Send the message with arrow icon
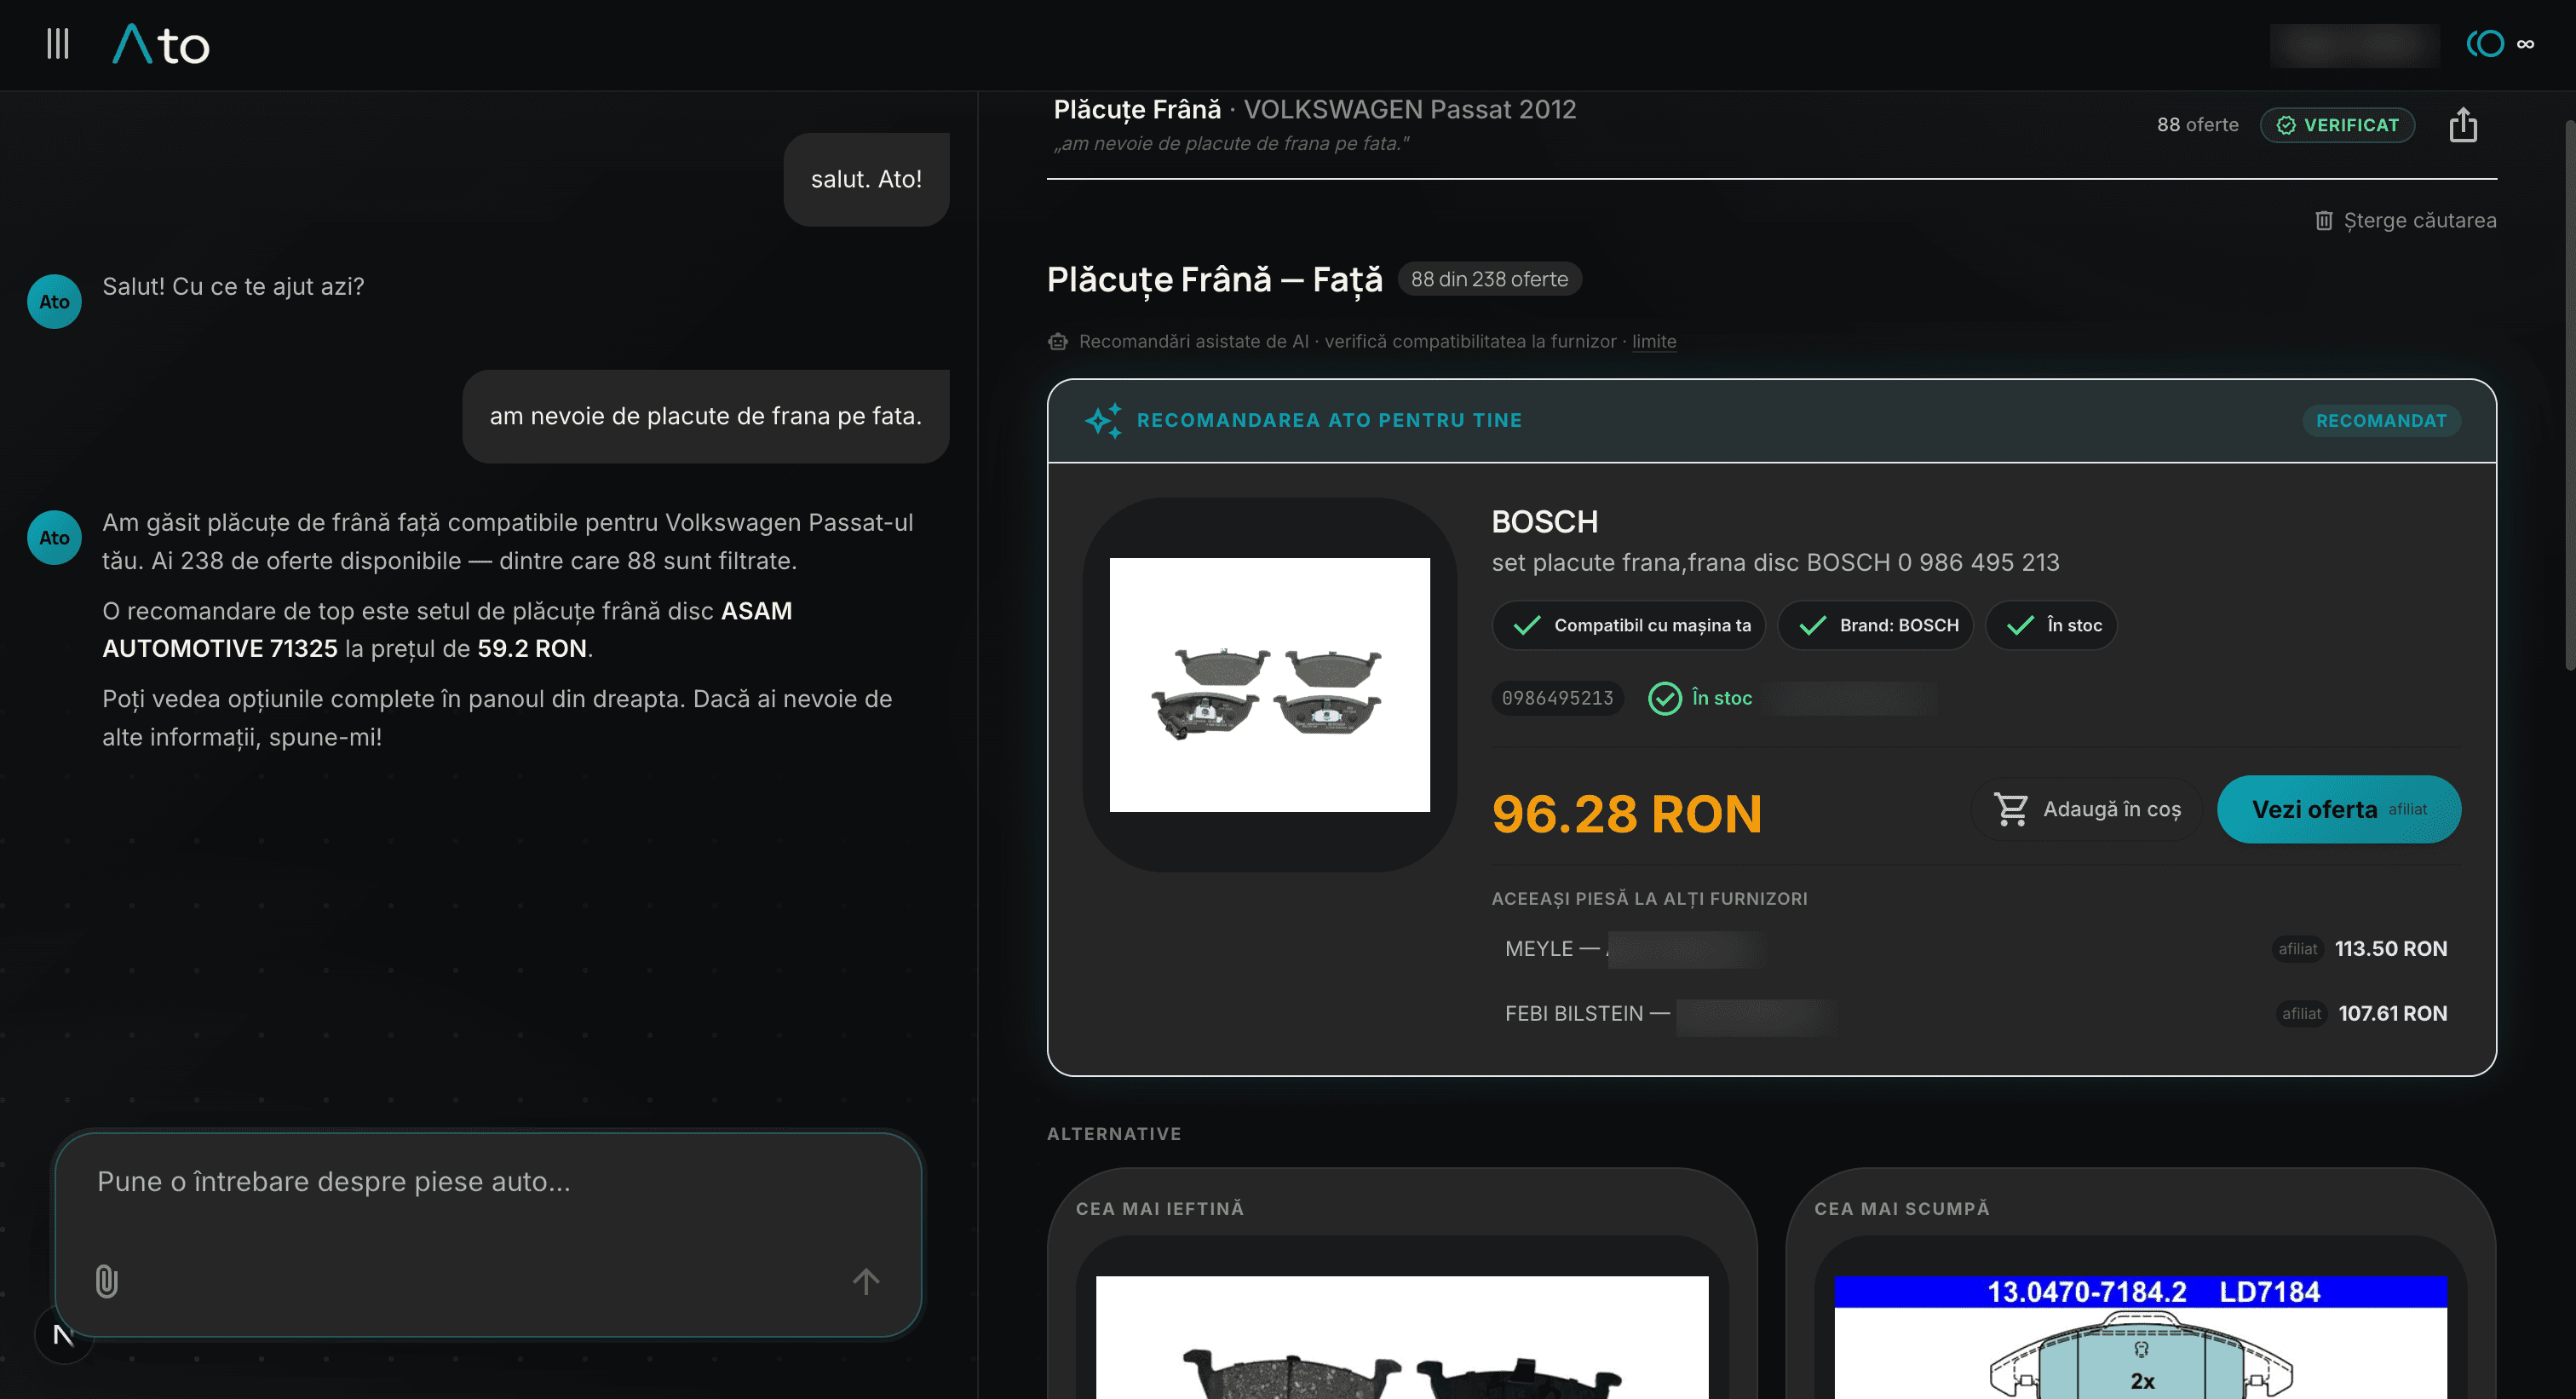This screenshot has width=2576, height=1399. point(866,1281)
